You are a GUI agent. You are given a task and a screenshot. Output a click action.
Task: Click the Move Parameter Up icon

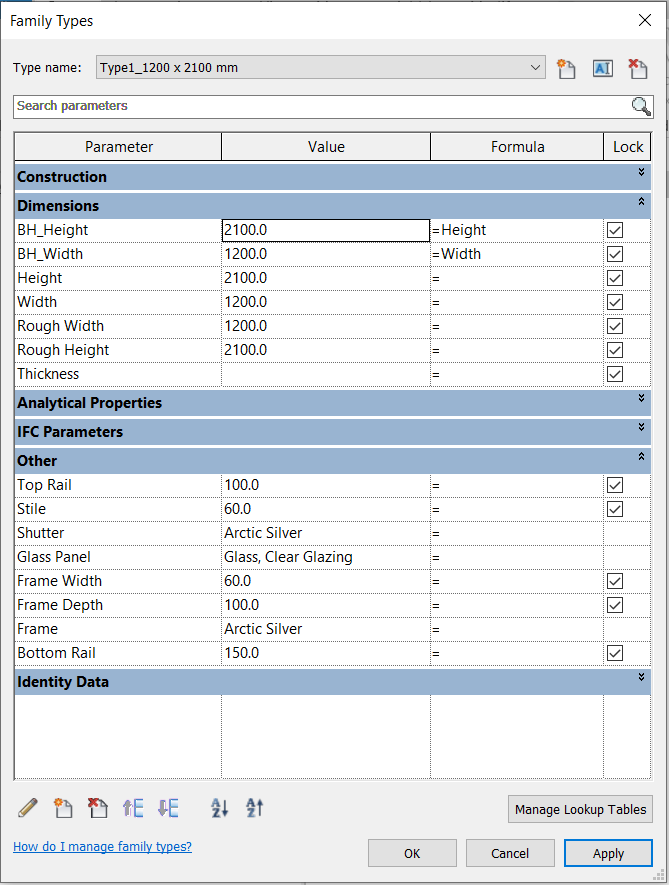(x=132, y=808)
